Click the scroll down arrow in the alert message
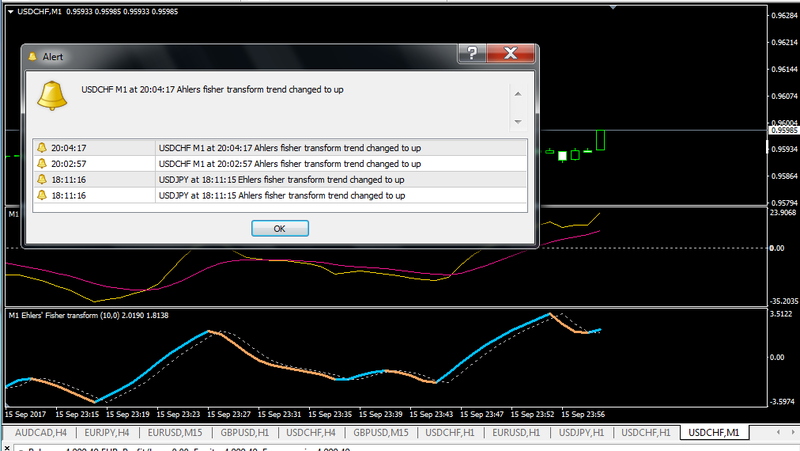 click(x=518, y=121)
